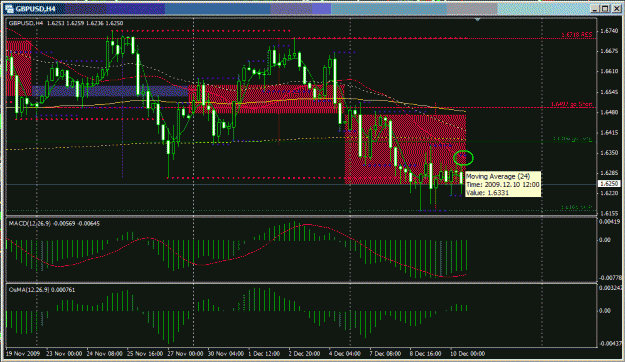The height and width of the screenshot is (362, 625).
Task: Click the GBPUSD,H4 window title text
Action: [x=36, y=9]
